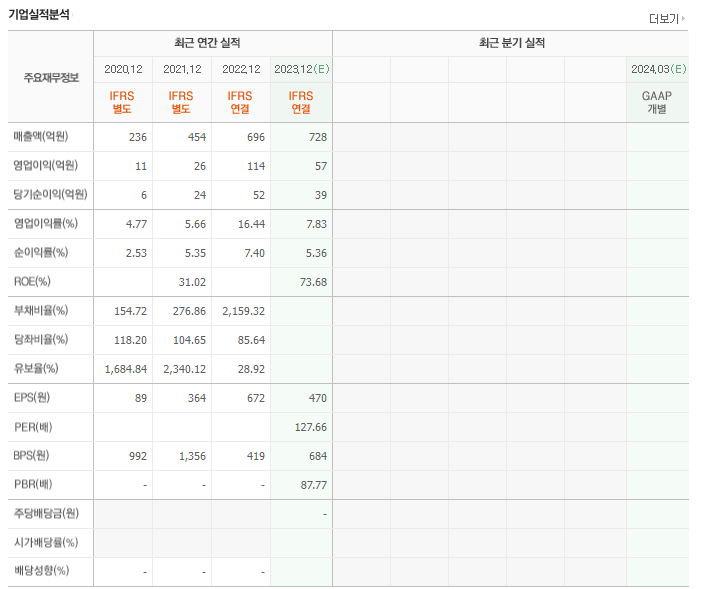
Task: Click the ROE value 31.02
Action: [x=192, y=282]
